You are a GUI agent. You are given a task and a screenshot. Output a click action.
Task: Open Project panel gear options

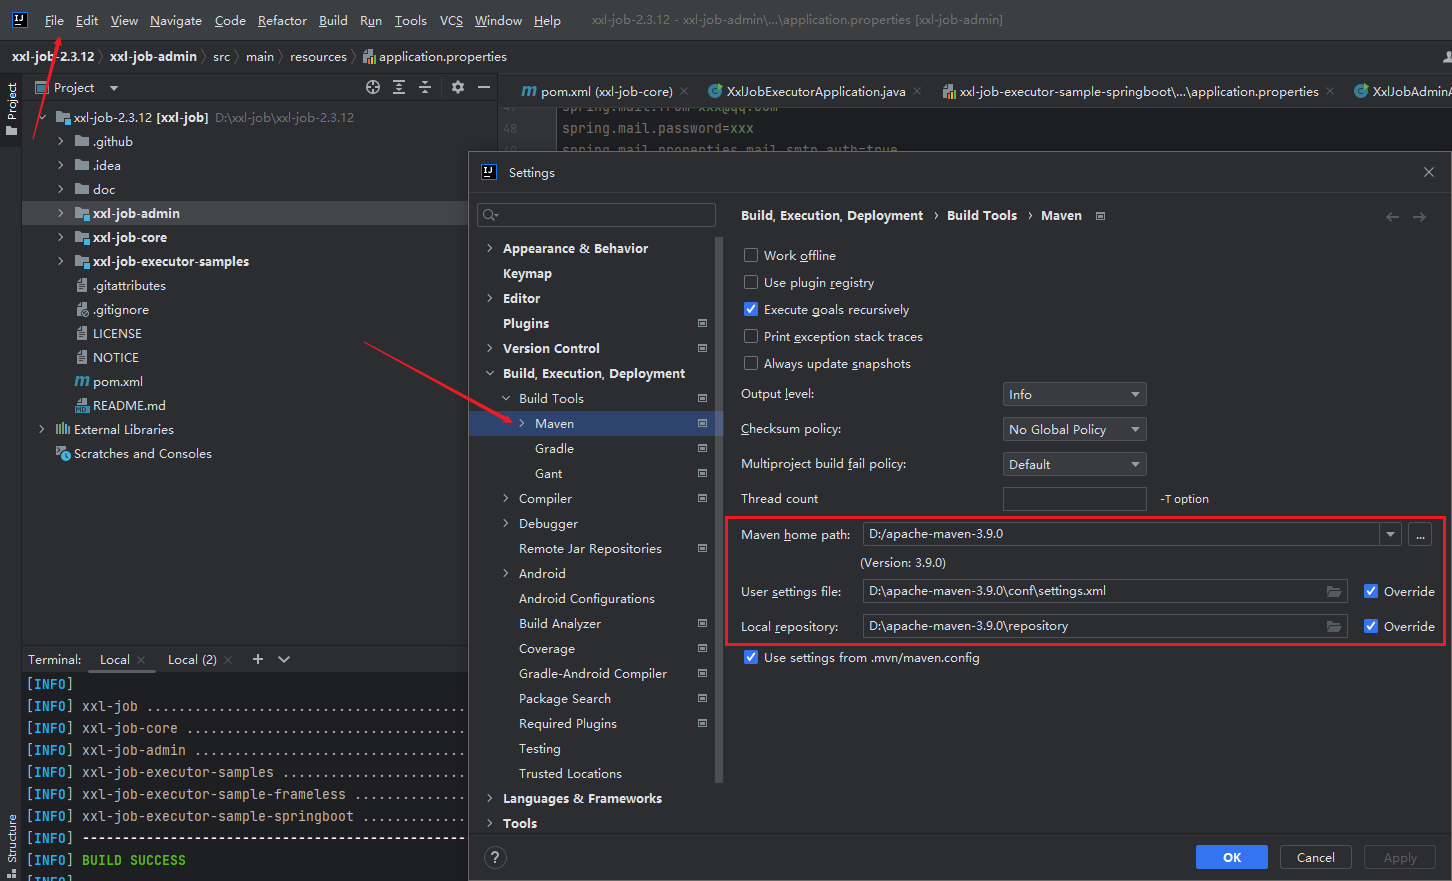(x=458, y=87)
